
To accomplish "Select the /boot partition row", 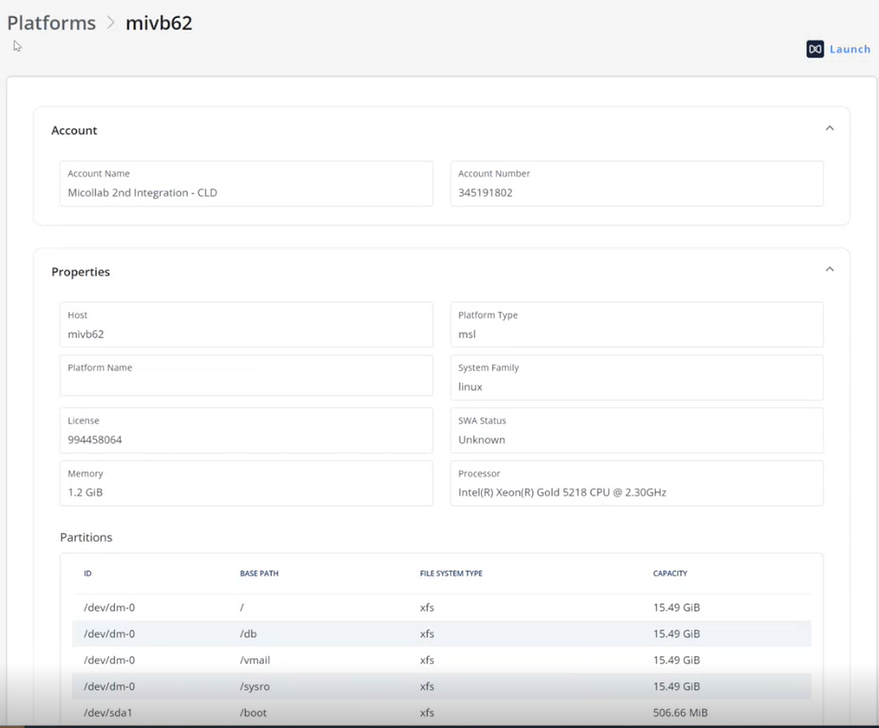I will pyautogui.click(x=442, y=713).
